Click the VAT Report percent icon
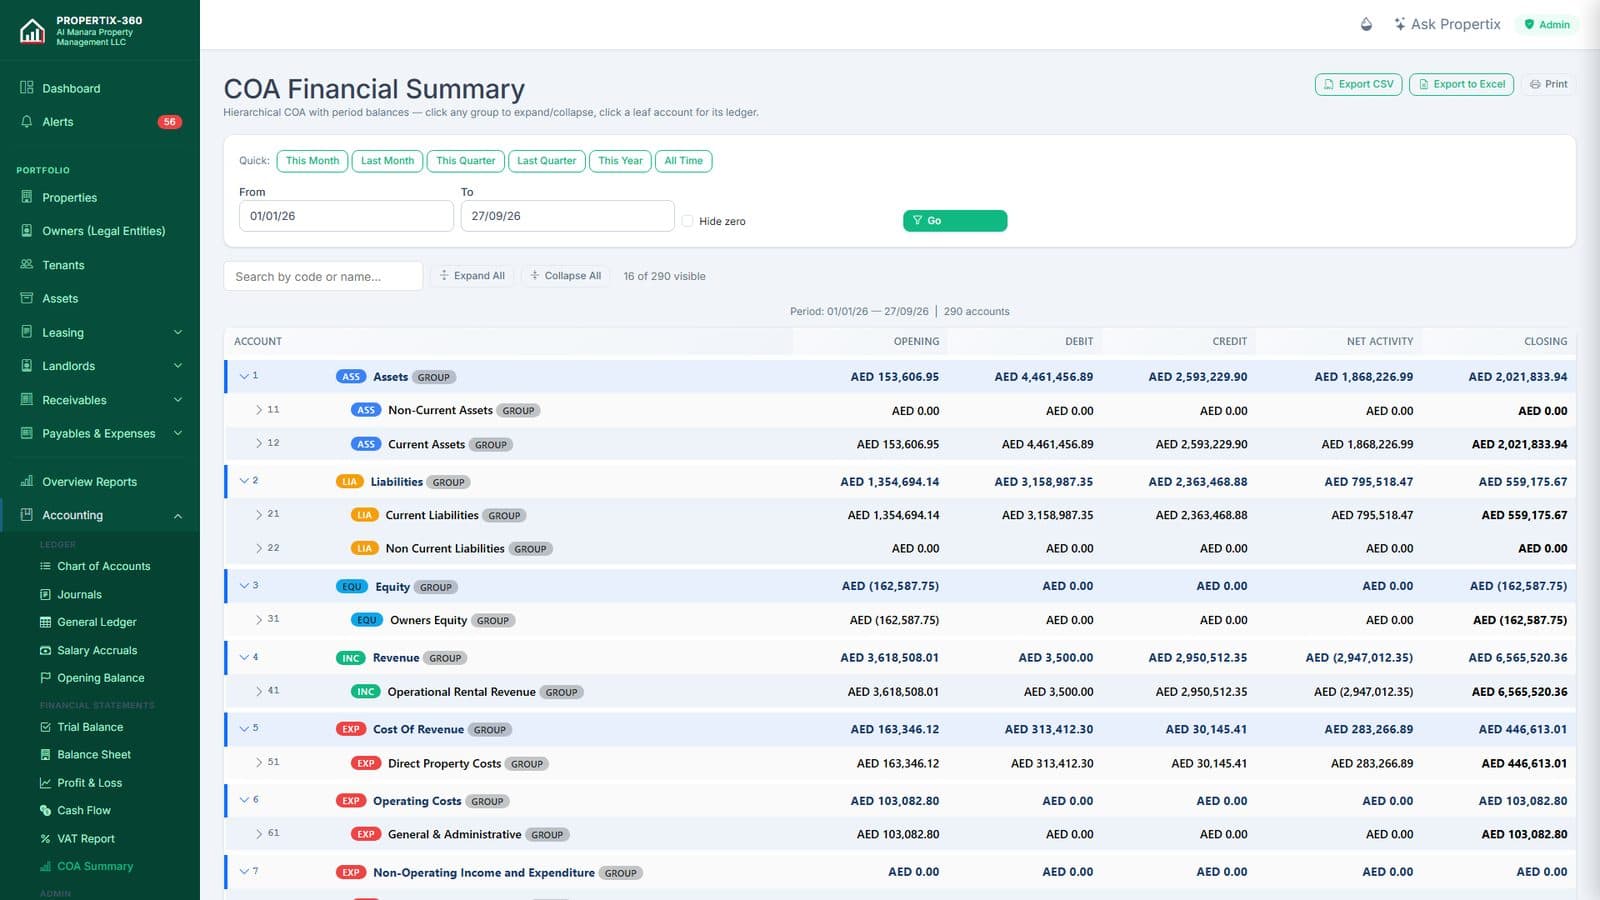Image resolution: width=1600 pixels, height=900 pixels. [x=45, y=839]
